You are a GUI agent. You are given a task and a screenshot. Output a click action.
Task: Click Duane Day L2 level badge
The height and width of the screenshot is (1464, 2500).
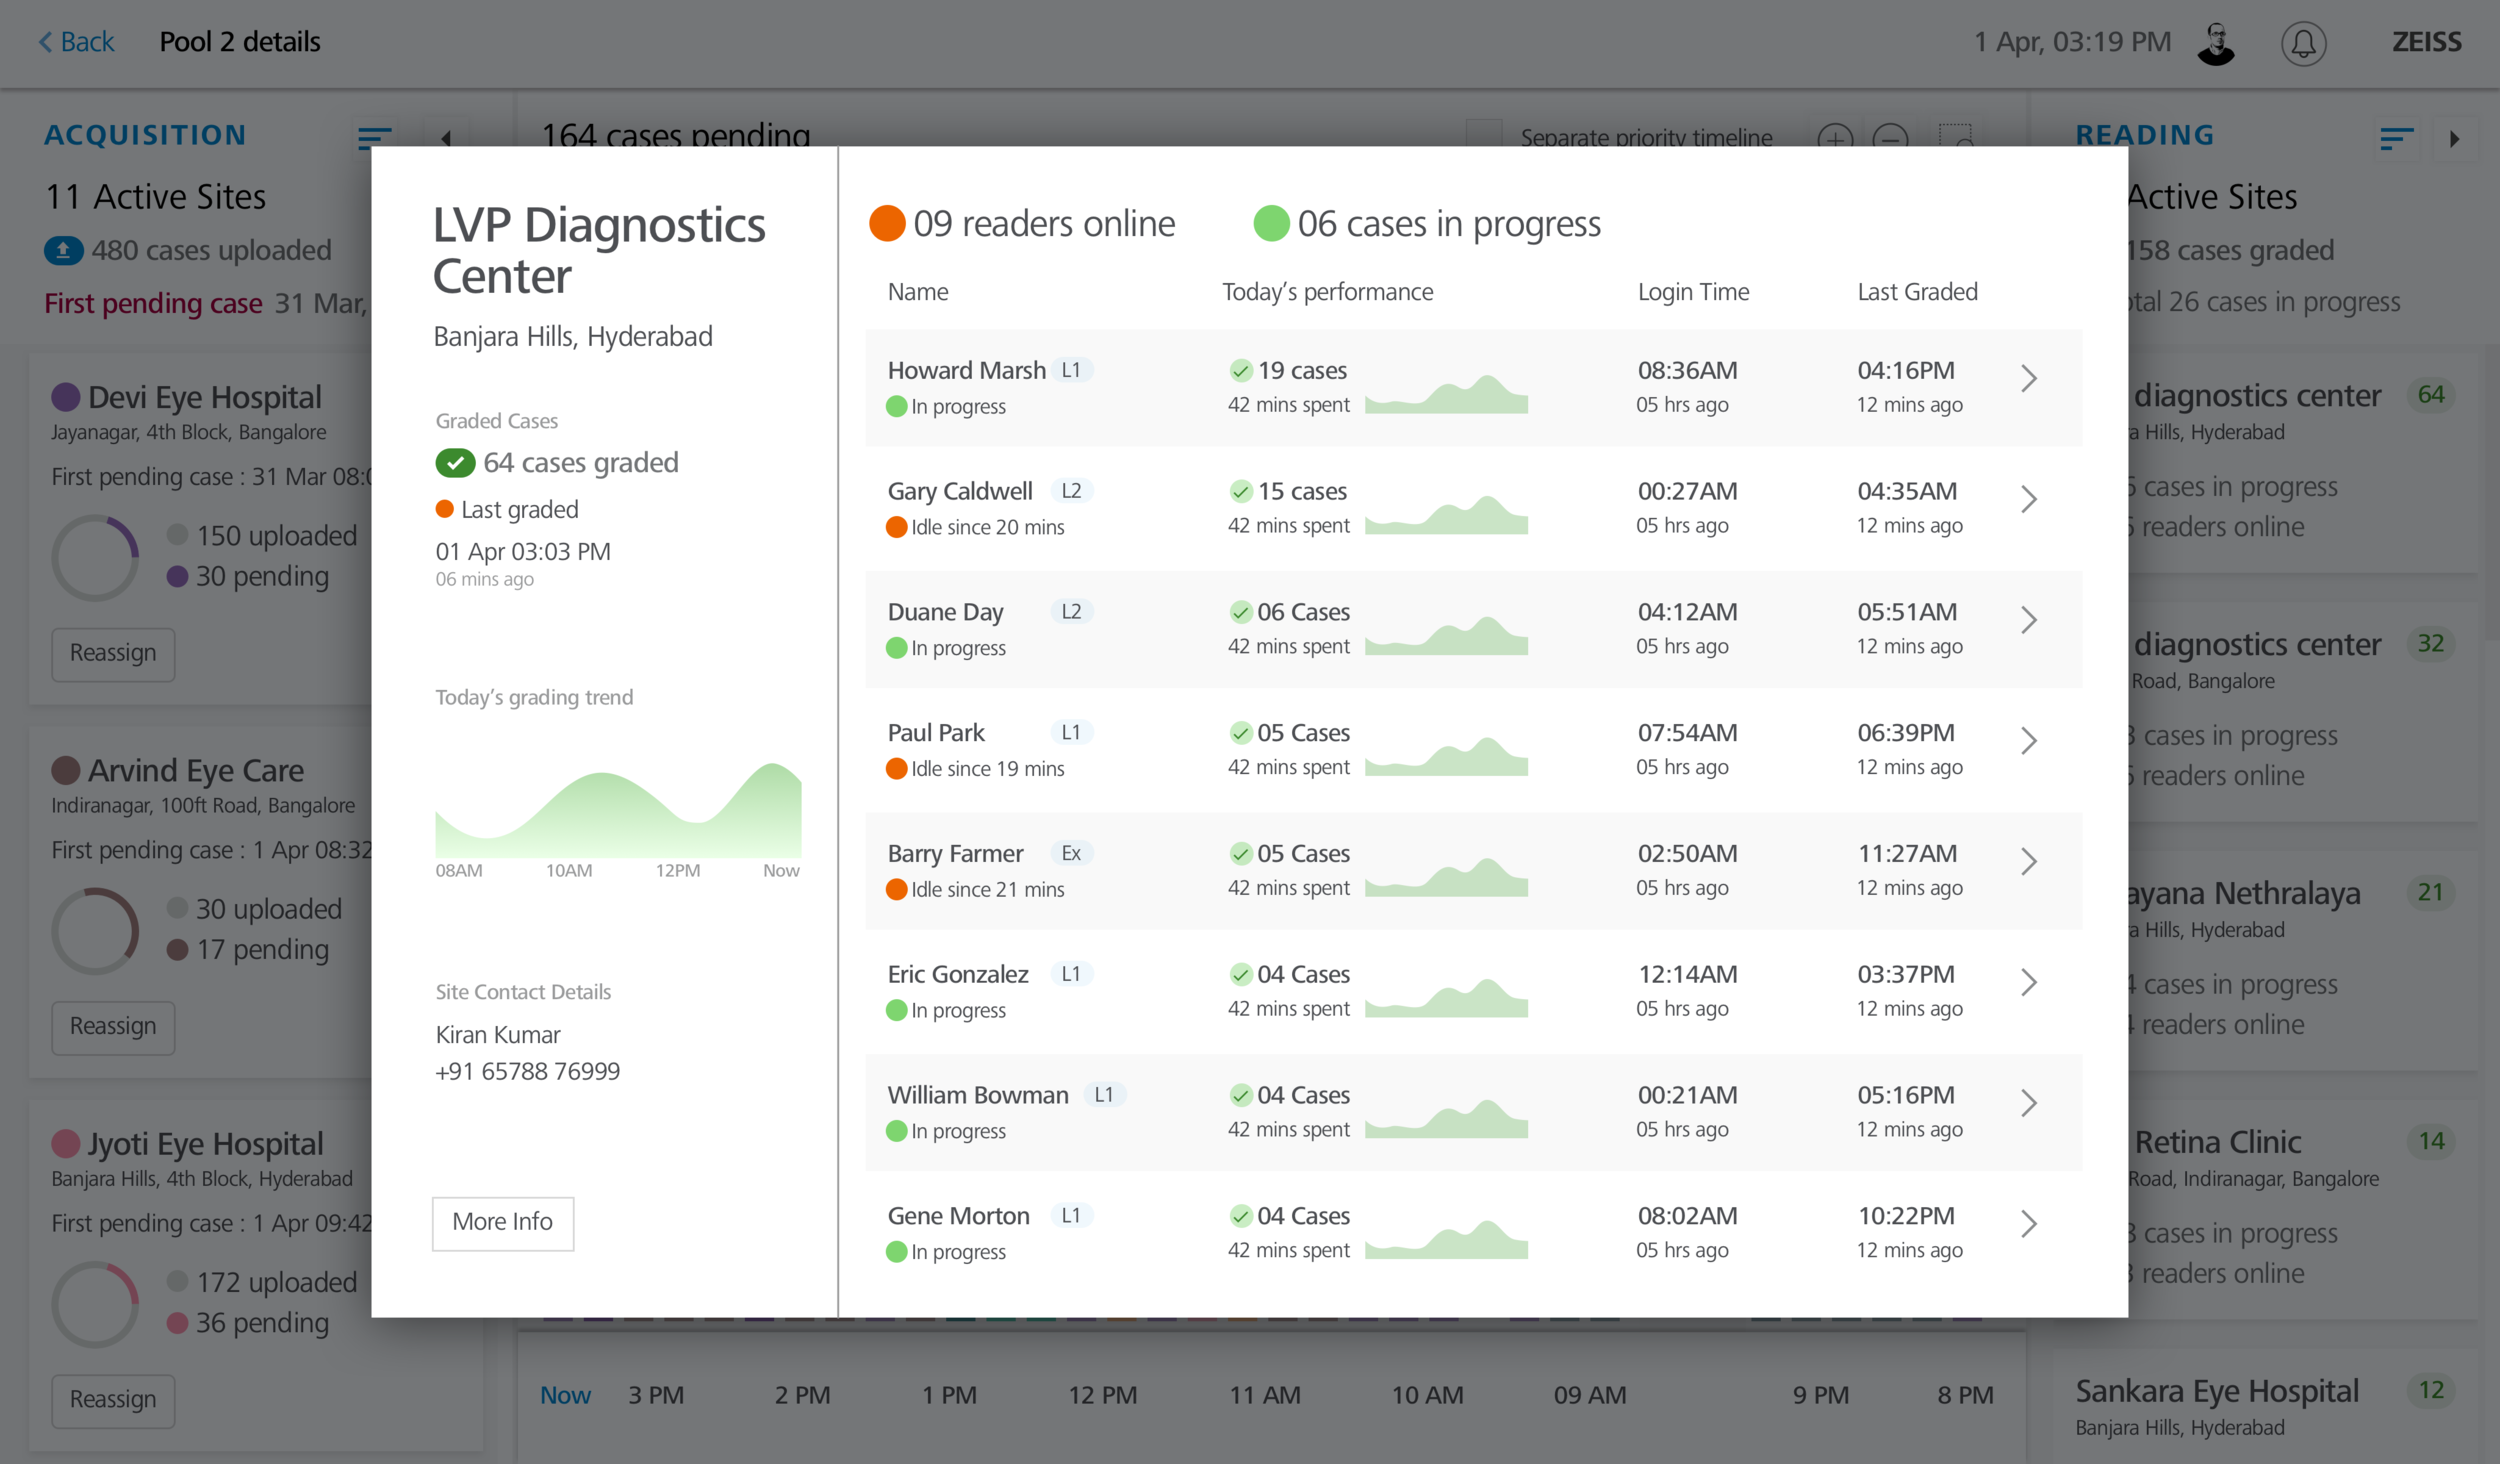coord(1071,611)
